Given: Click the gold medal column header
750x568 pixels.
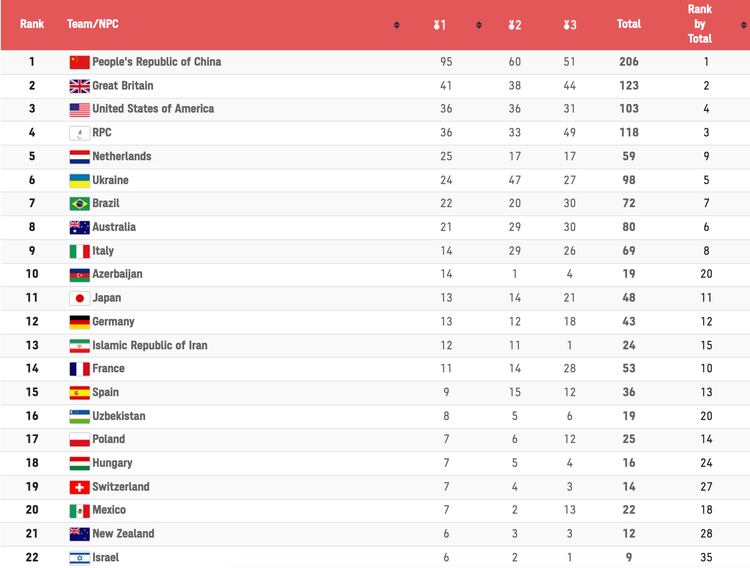Looking at the screenshot, I should [x=440, y=24].
